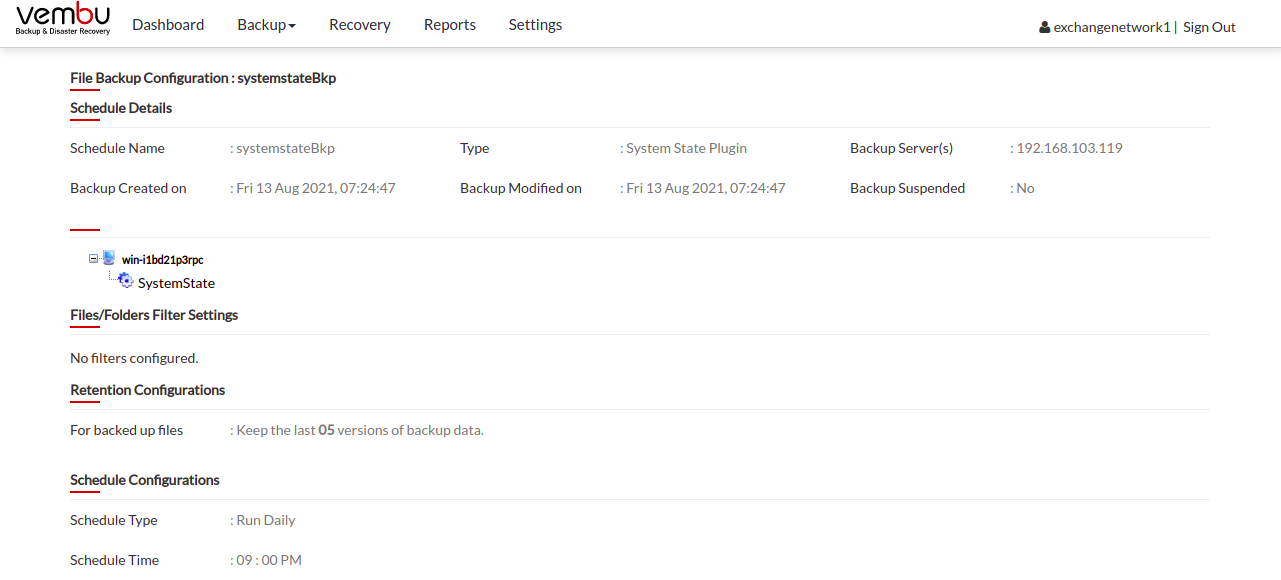This screenshot has height=580, width=1281.
Task: Click the Retention Configurations heading
Action: tap(148, 390)
